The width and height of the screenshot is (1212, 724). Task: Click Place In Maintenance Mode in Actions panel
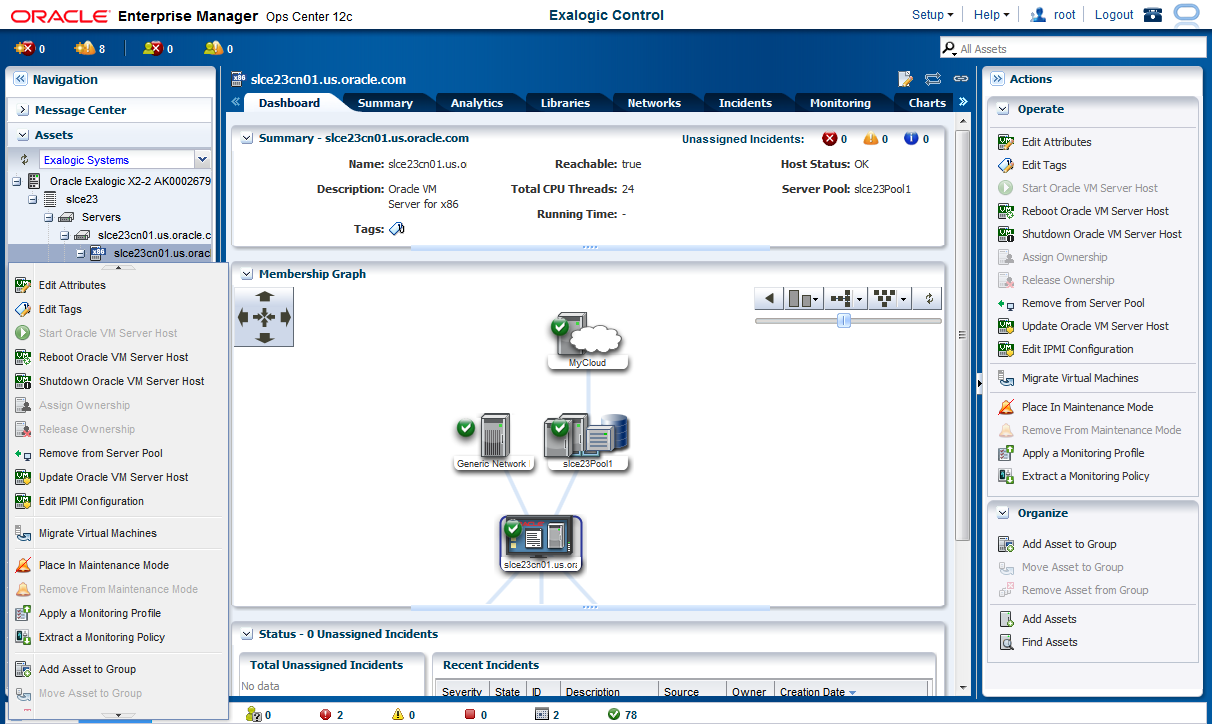pos(1087,407)
